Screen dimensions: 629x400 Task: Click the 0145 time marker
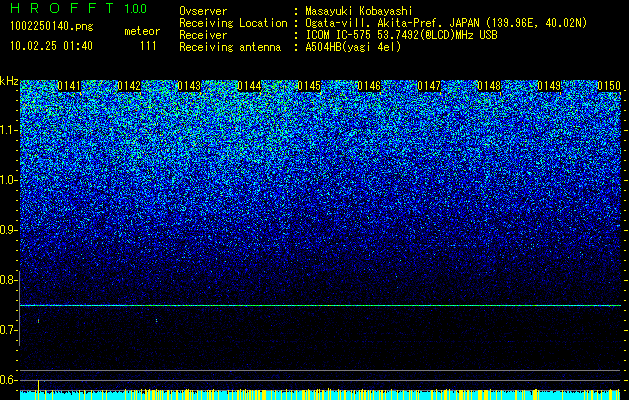tap(309, 86)
